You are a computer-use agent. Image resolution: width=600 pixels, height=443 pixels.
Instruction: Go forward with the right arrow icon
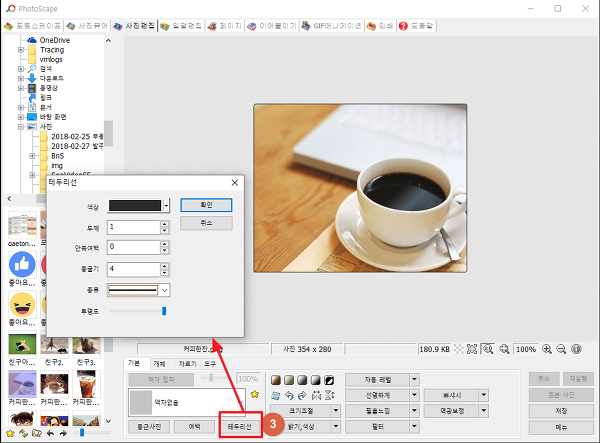pyautogui.click(x=63, y=433)
